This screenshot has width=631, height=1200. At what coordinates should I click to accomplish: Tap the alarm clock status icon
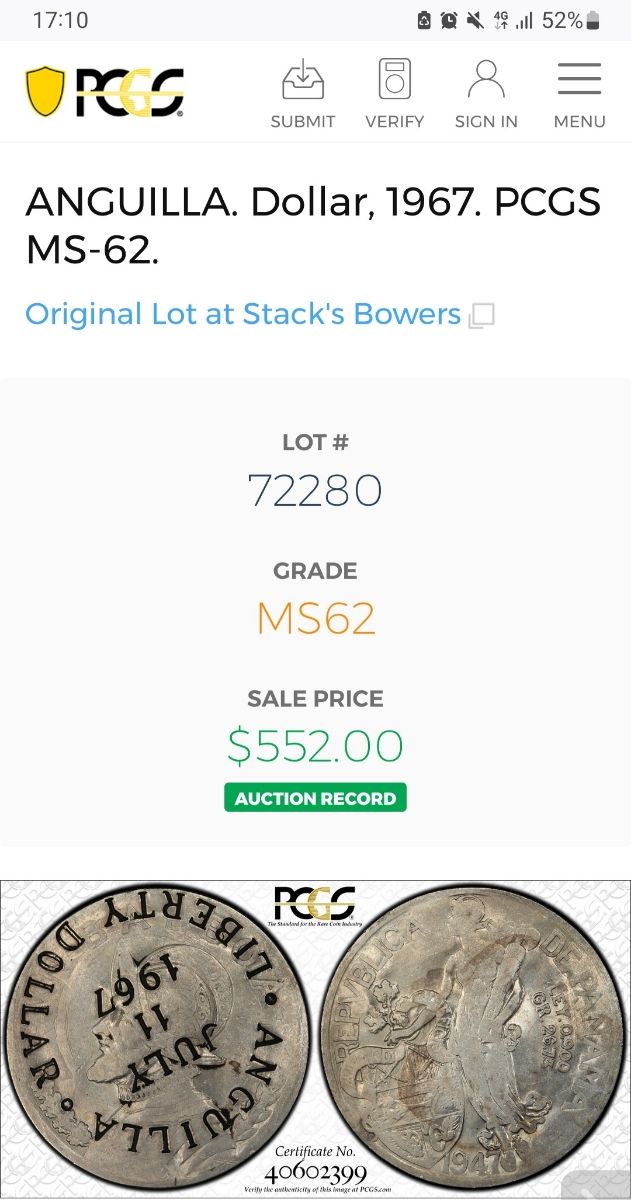(x=449, y=20)
